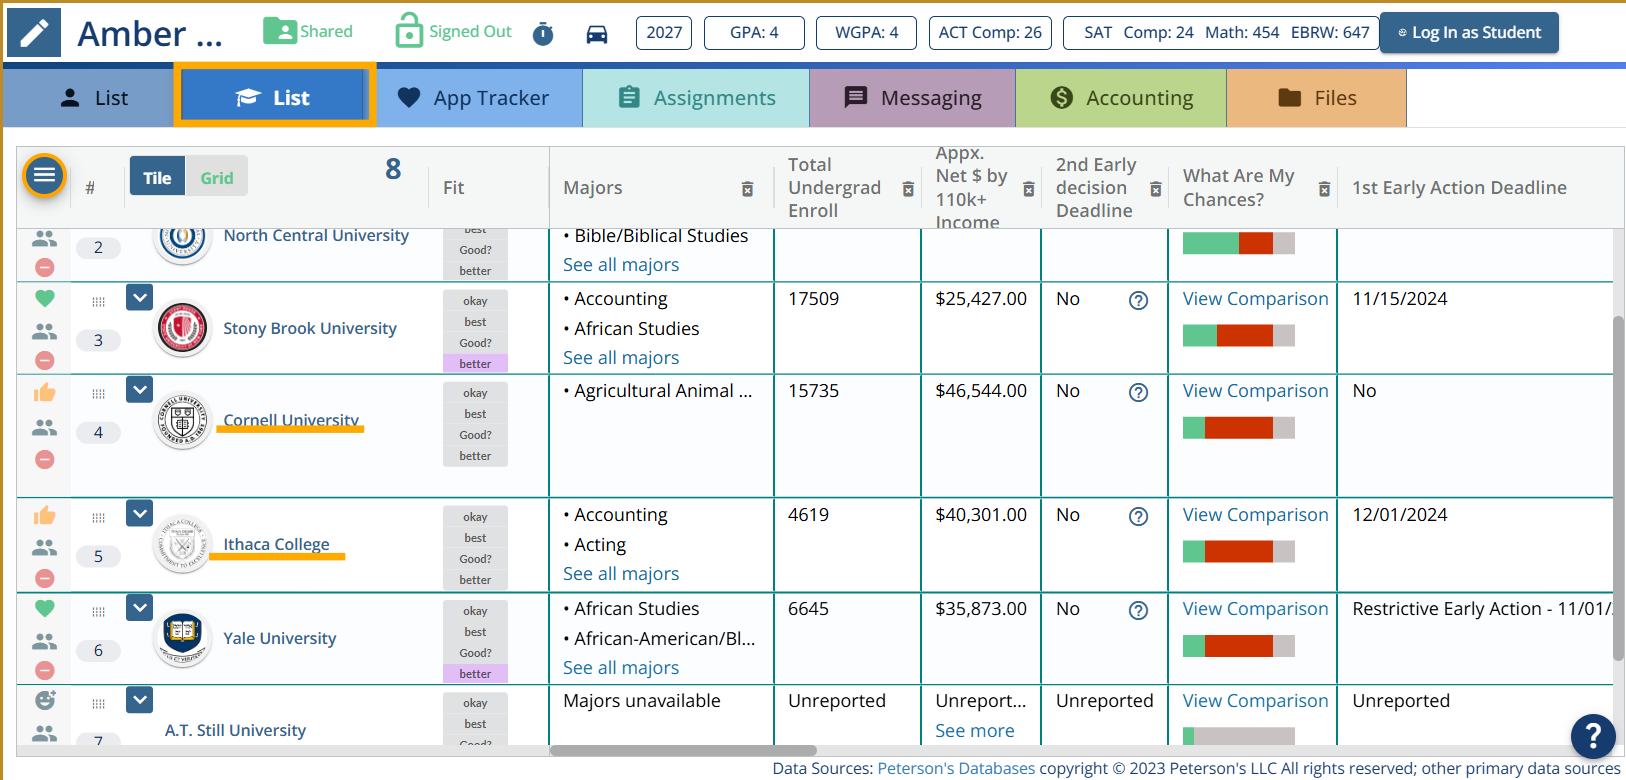1626x780 pixels.
Task: Click Cornell chances color bar
Action: click(x=1238, y=428)
